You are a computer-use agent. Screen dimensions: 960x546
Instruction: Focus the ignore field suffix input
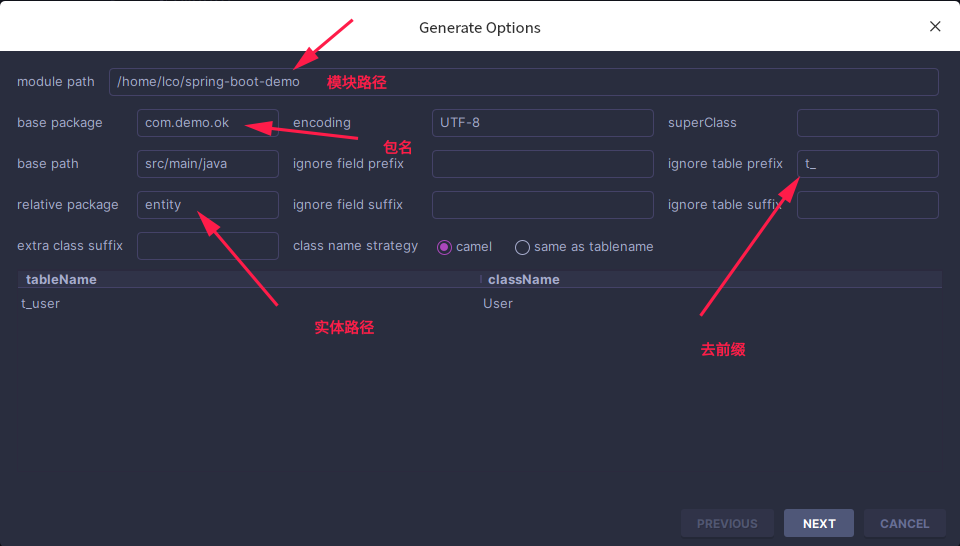[x=542, y=205]
